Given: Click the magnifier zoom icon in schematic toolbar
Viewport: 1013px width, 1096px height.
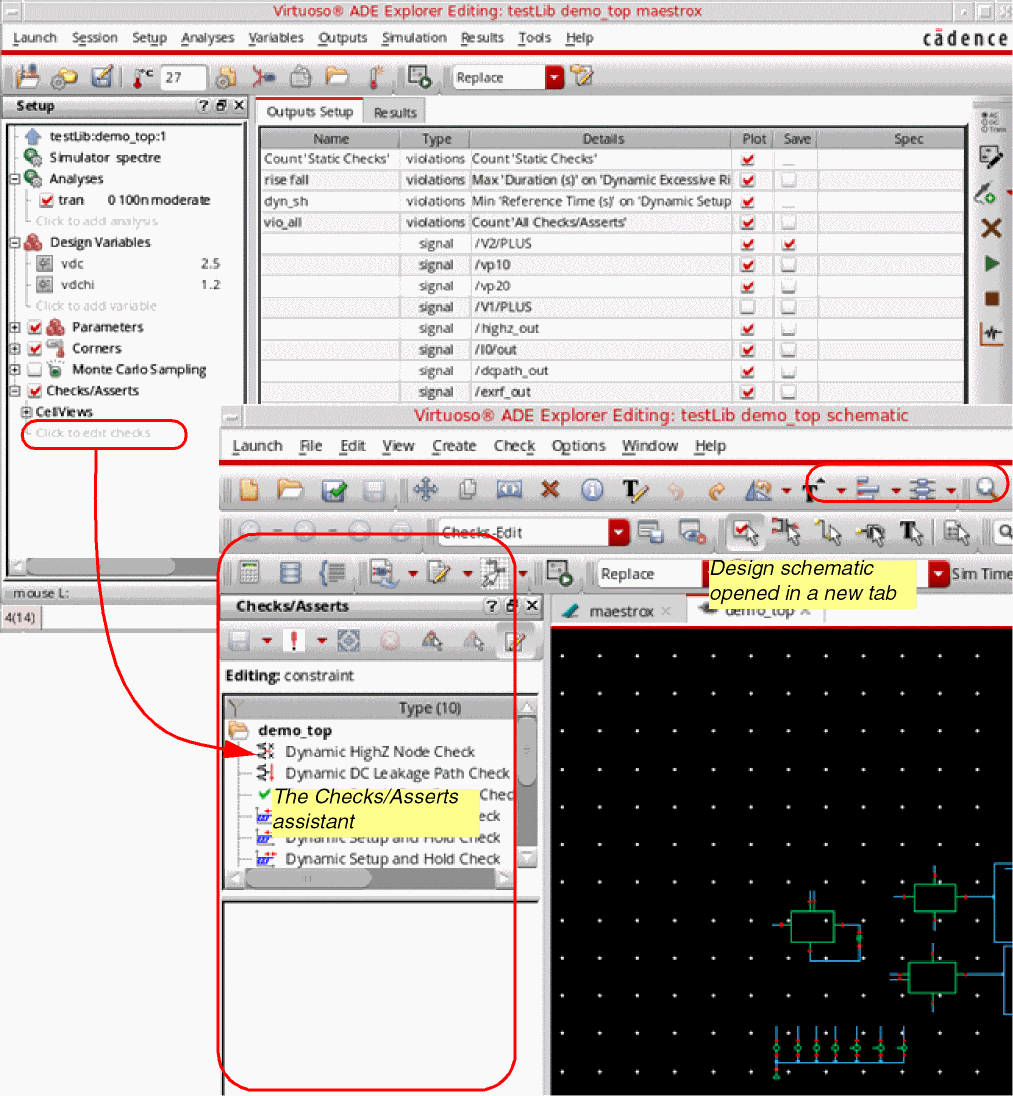Looking at the screenshot, I should click(987, 488).
